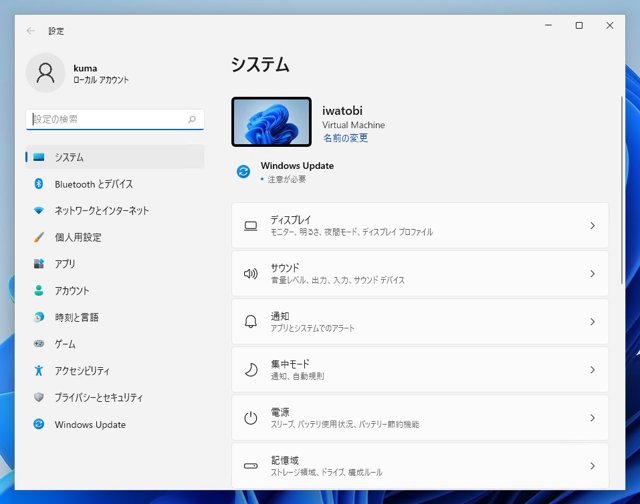
Task: Click the iwatobi device name
Action: pos(342,111)
